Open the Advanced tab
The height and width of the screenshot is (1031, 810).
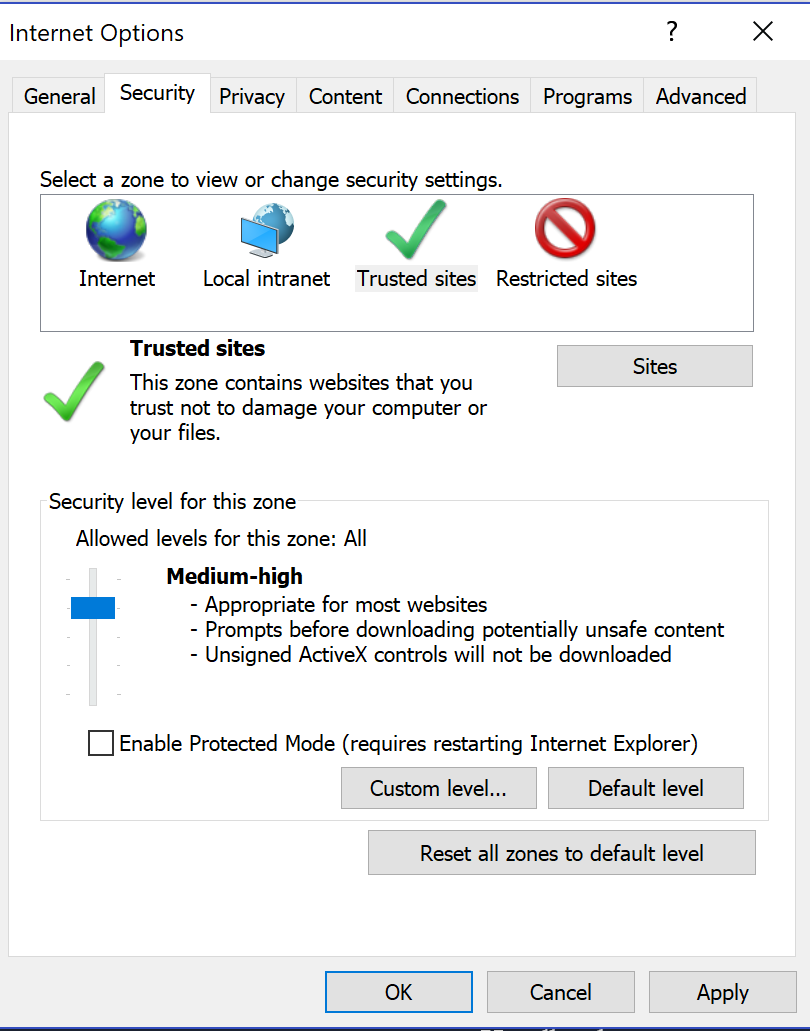701,97
